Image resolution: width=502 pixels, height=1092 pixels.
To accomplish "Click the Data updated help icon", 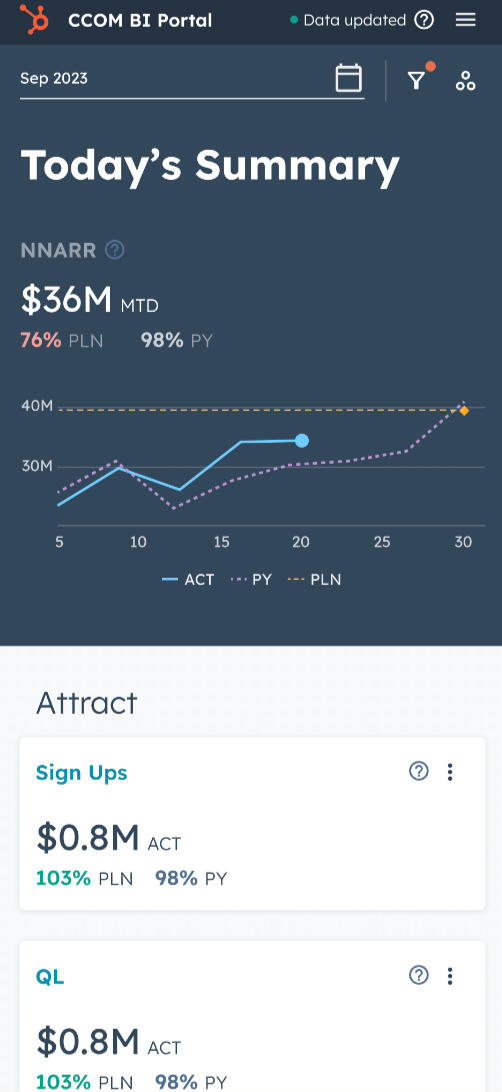I will tap(424, 20).
